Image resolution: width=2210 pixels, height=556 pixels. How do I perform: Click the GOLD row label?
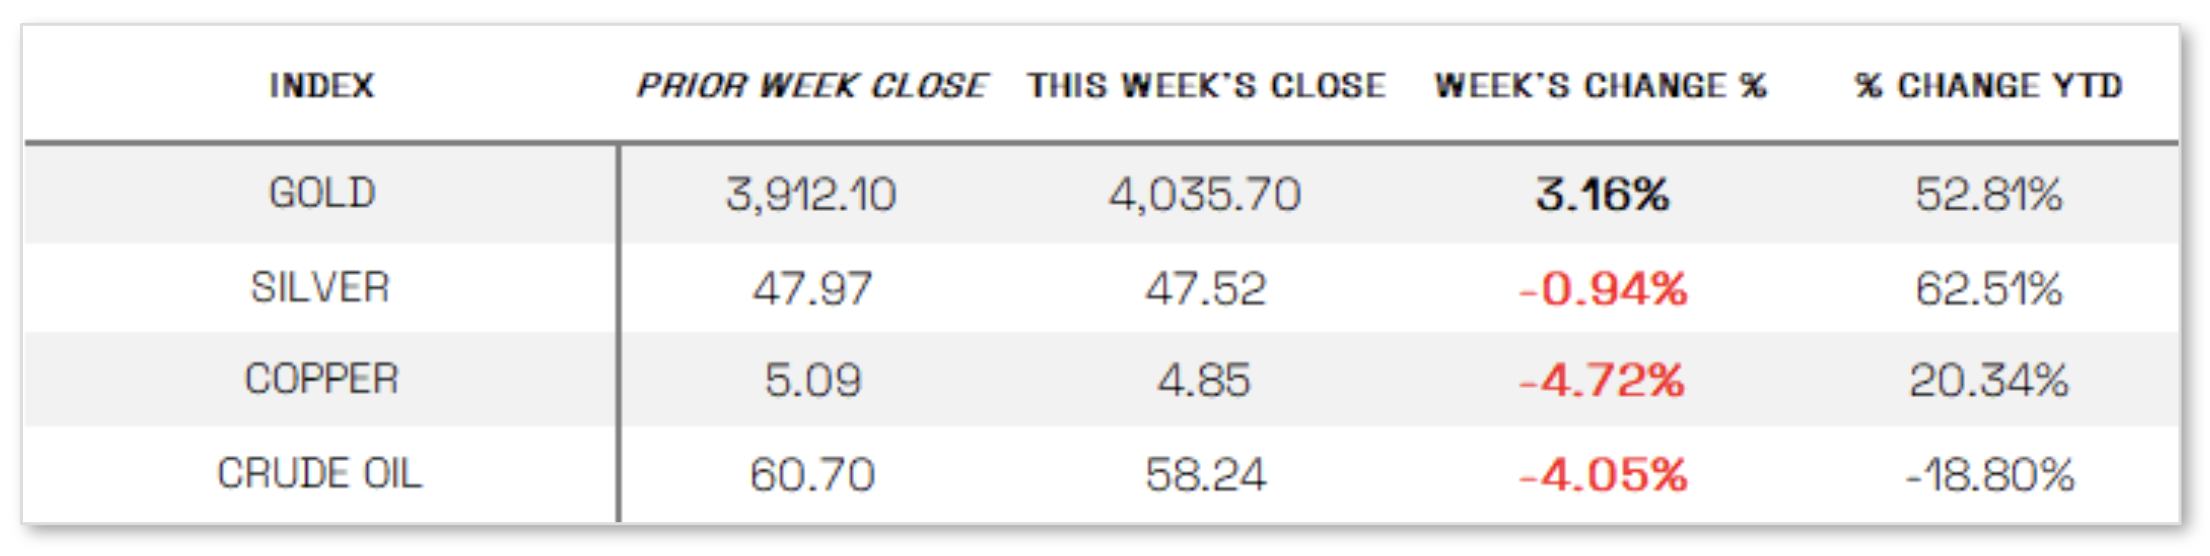321,193
